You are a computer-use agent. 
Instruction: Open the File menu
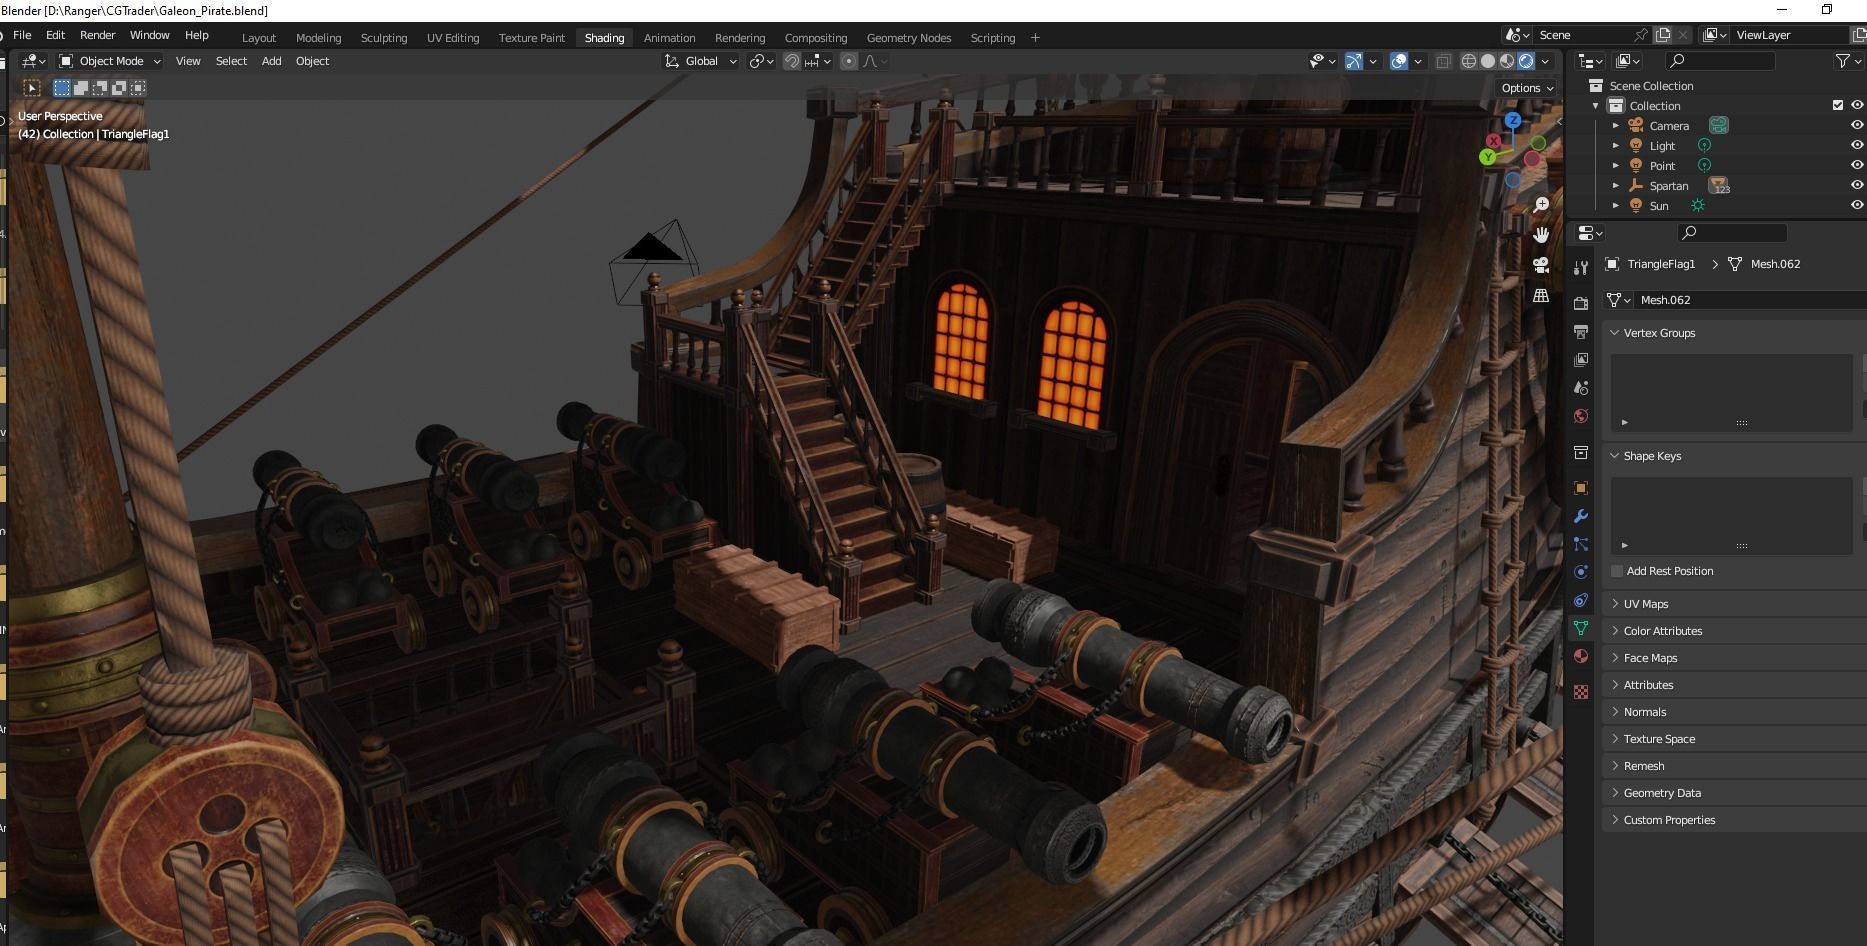[22, 35]
